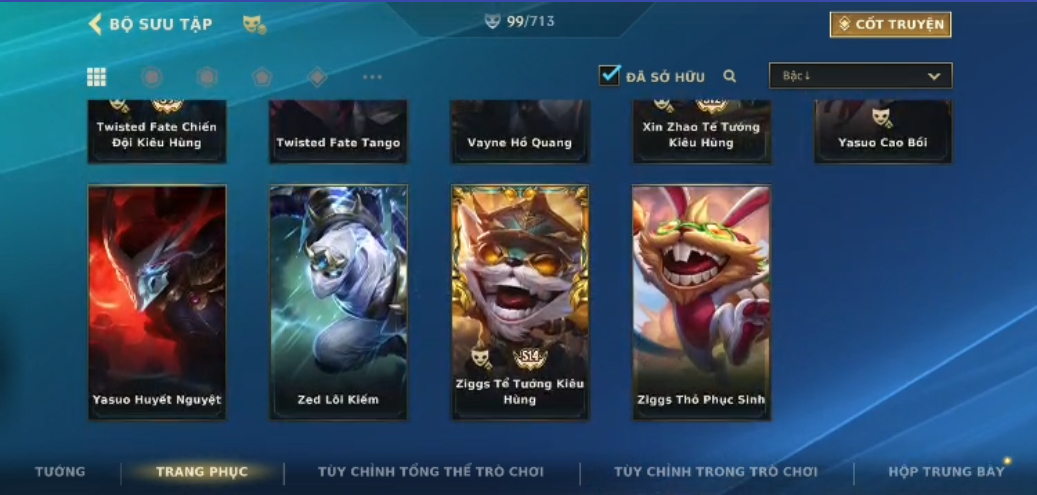1037x495 pixels.
Task: Select the round rarity filter icon
Action: (x=152, y=77)
